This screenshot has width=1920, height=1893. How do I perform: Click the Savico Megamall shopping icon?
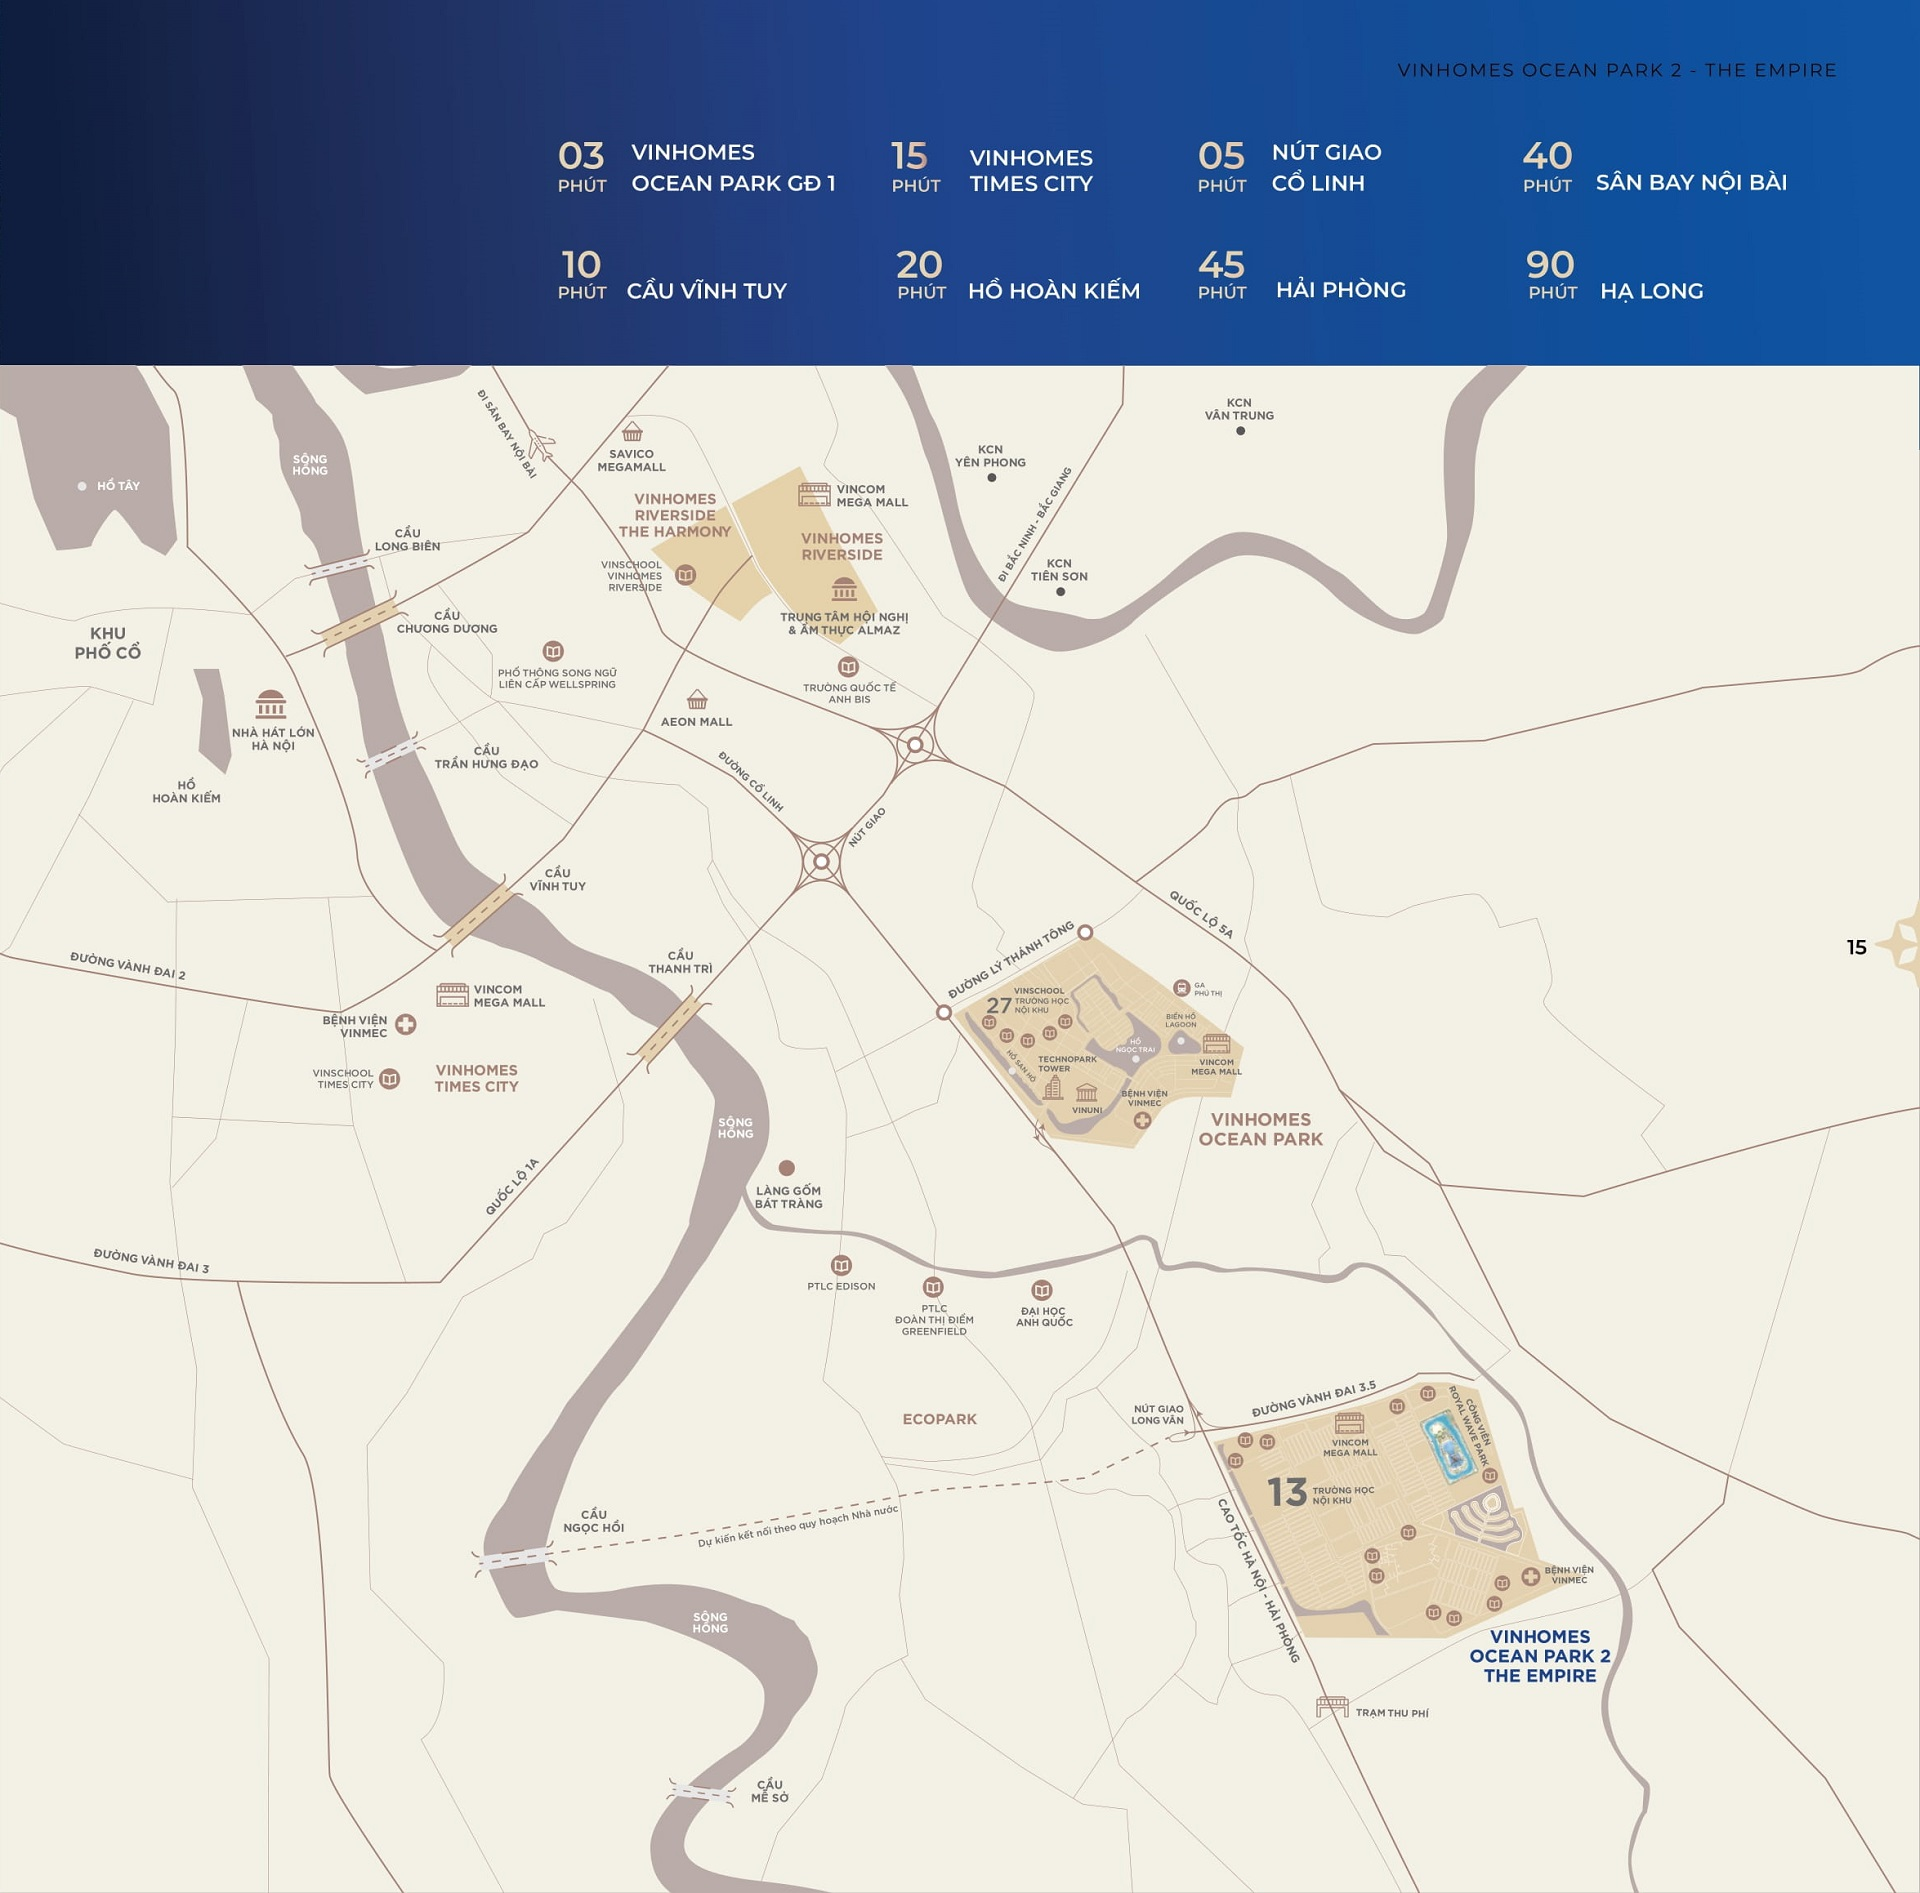632,433
